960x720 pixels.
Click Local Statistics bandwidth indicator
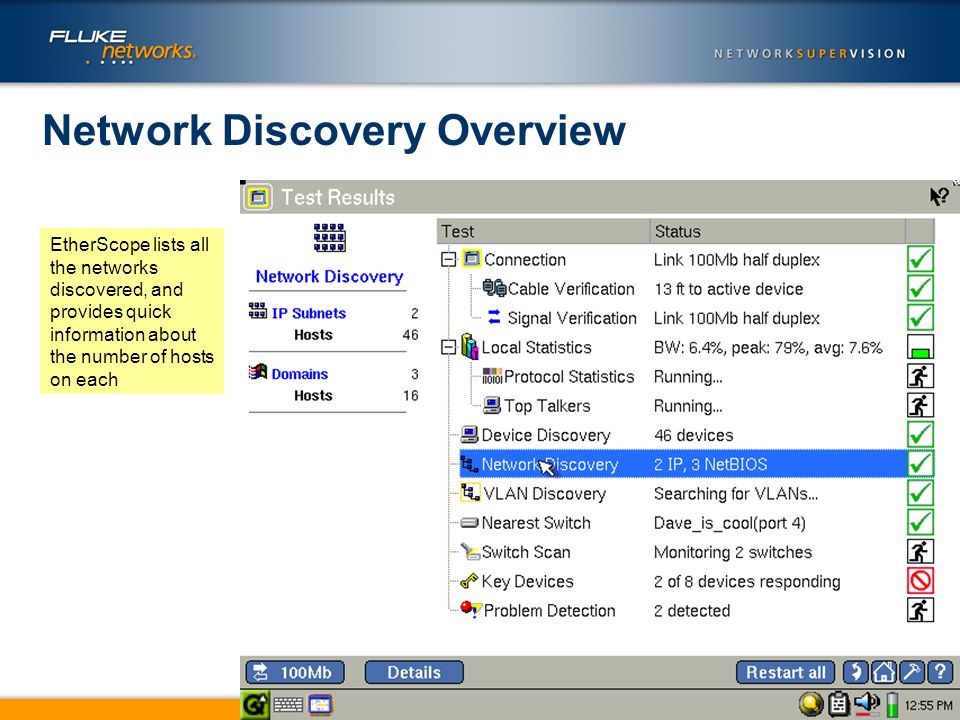coord(920,347)
